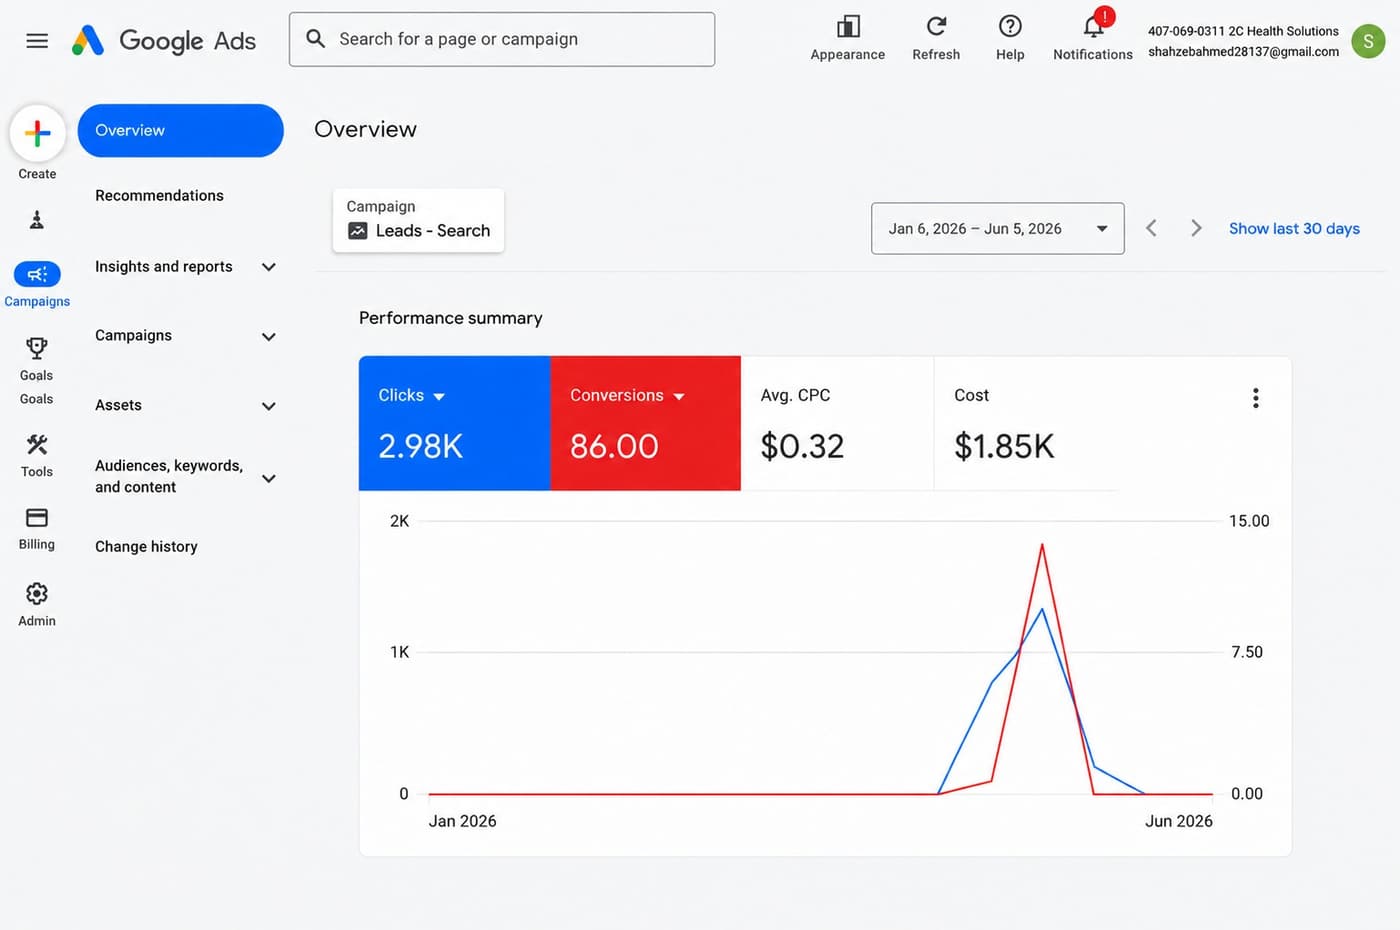Image resolution: width=1400 pixels, height=930 pixels.
Task: Select the Campaigns megaphone icon
Action: tap(37, 274)
